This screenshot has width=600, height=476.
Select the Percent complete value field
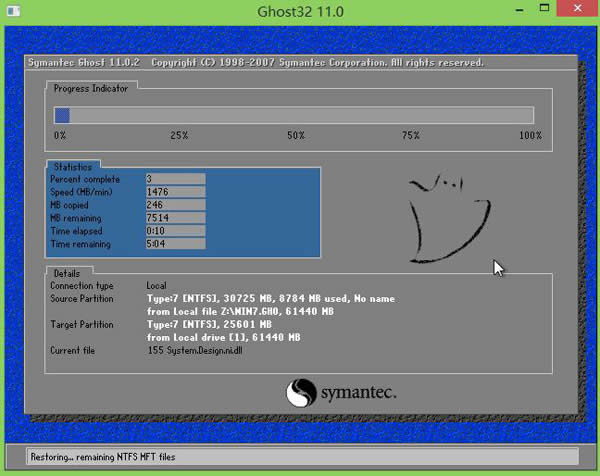pos(175,178)
